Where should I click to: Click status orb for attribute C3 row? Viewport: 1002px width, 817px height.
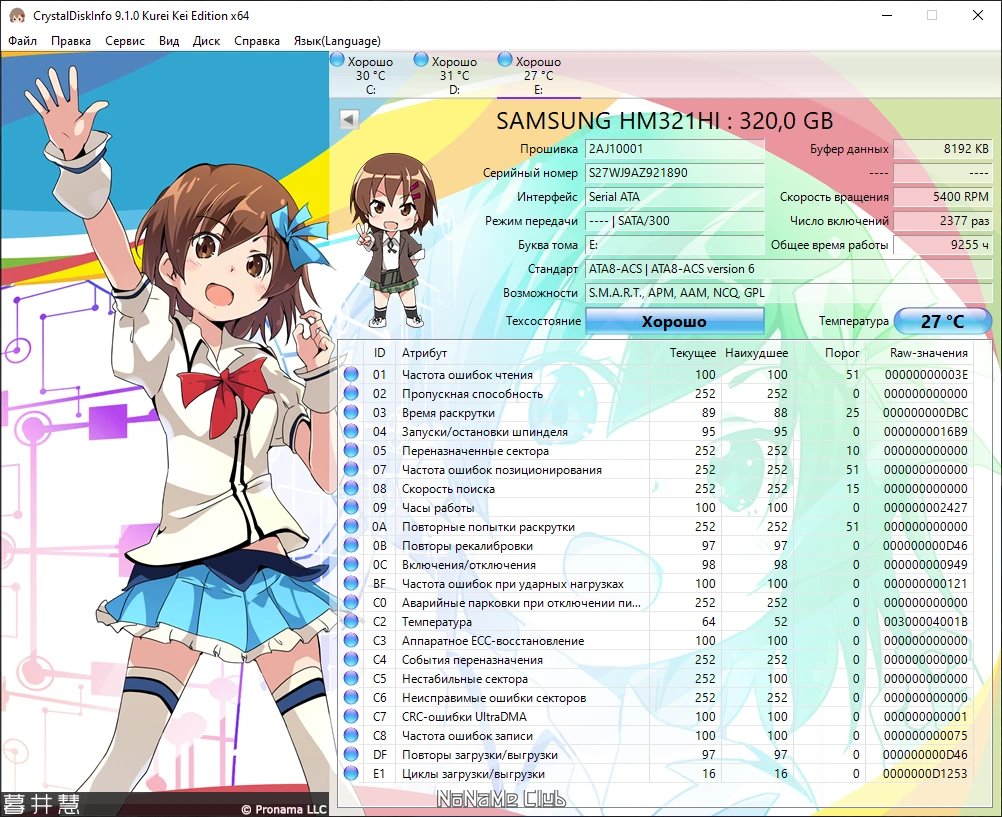point(351,641)
